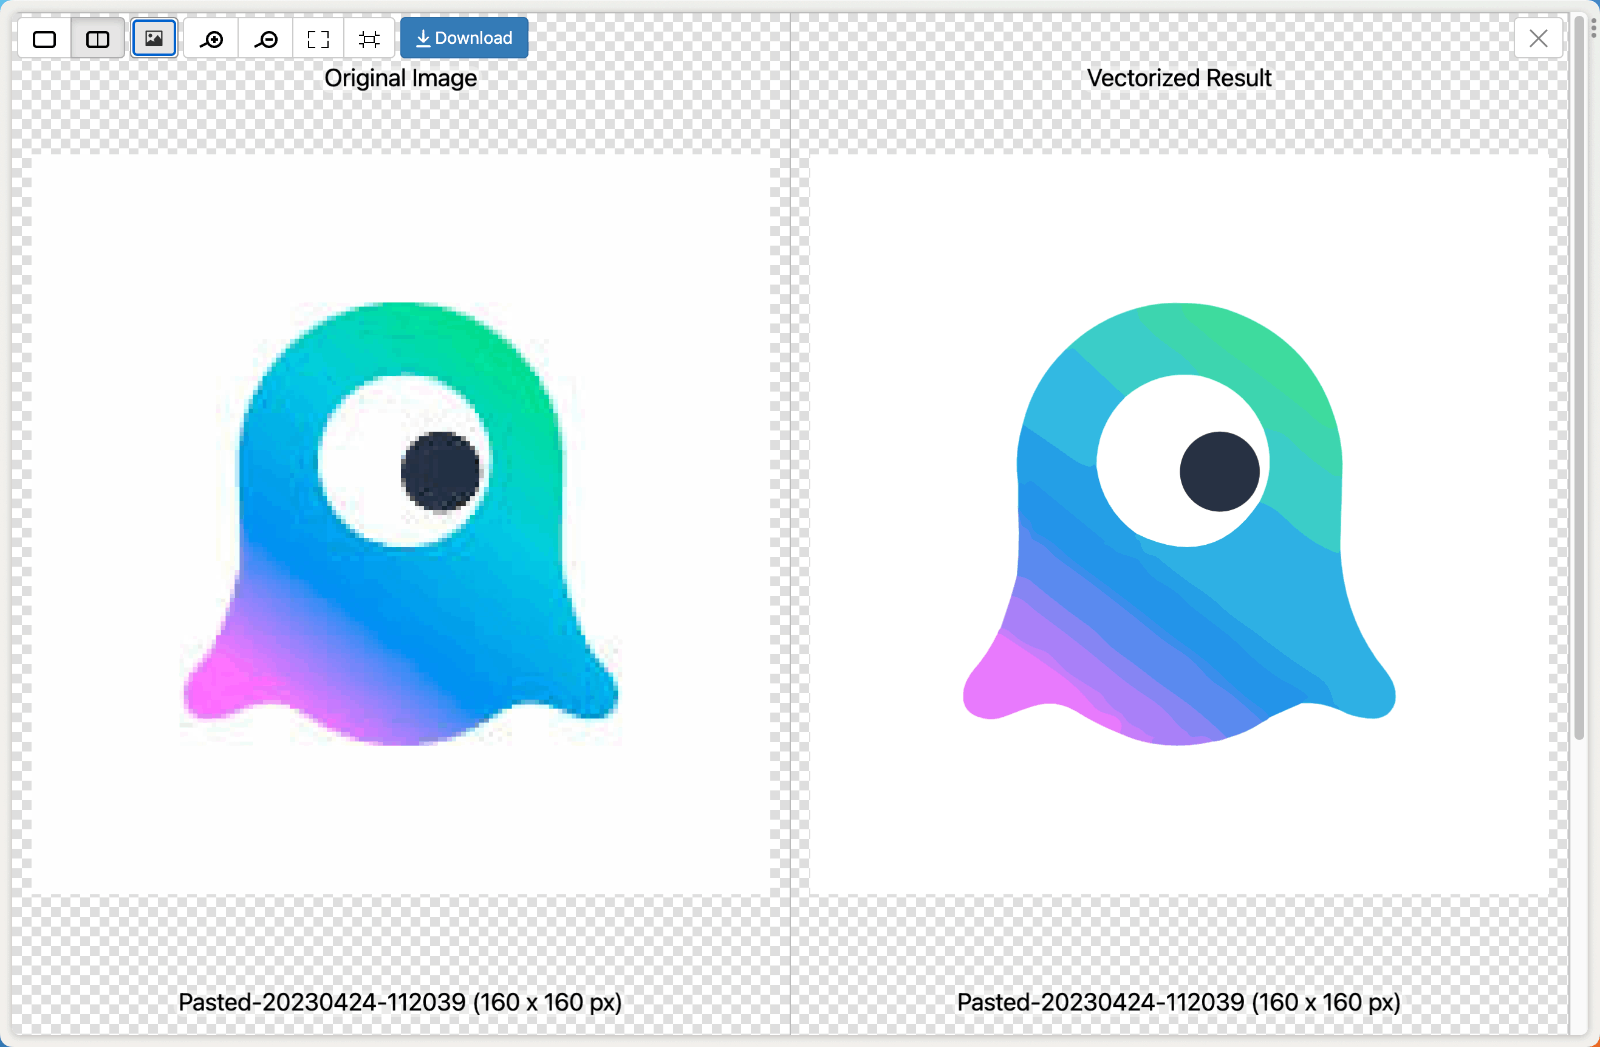Zoom out of the comparison

(266, 38)
